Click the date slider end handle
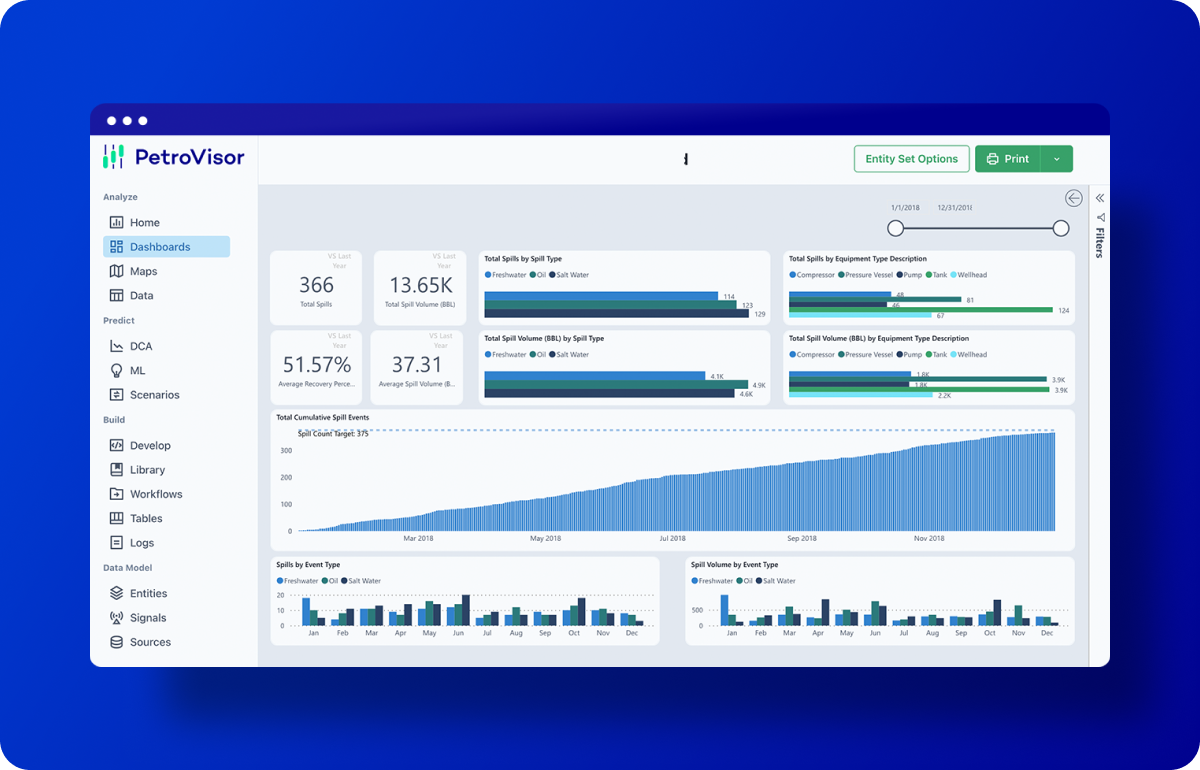The width and height of the screenshot is (1200, 770). 1061,229
